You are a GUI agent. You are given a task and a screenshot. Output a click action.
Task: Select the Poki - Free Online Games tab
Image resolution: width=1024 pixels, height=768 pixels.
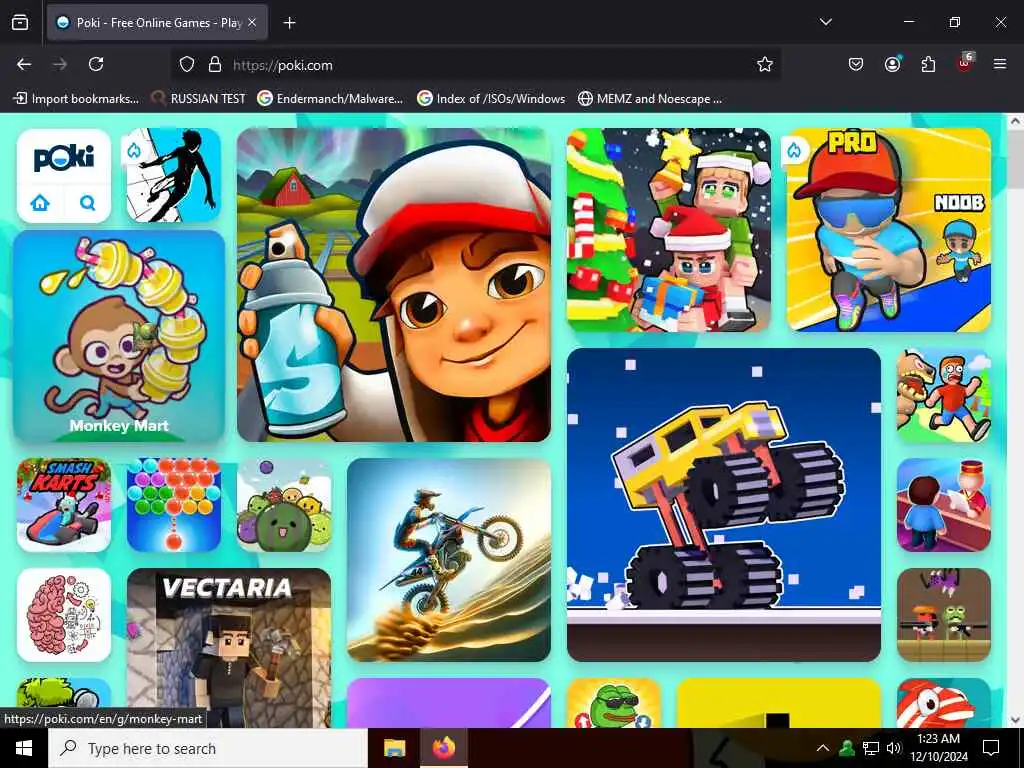coord(157,22)
